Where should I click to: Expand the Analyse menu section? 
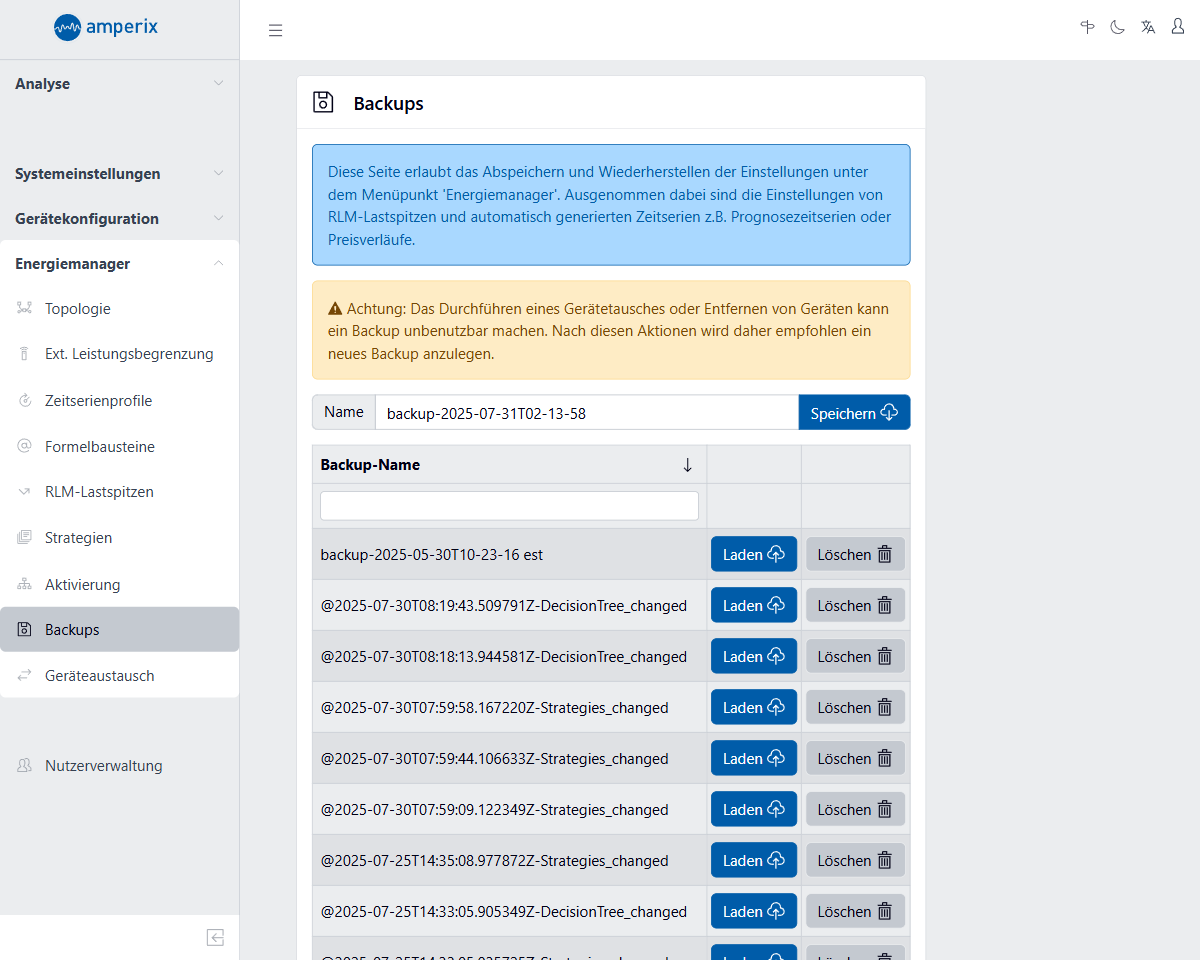click(x=119, y=84)
